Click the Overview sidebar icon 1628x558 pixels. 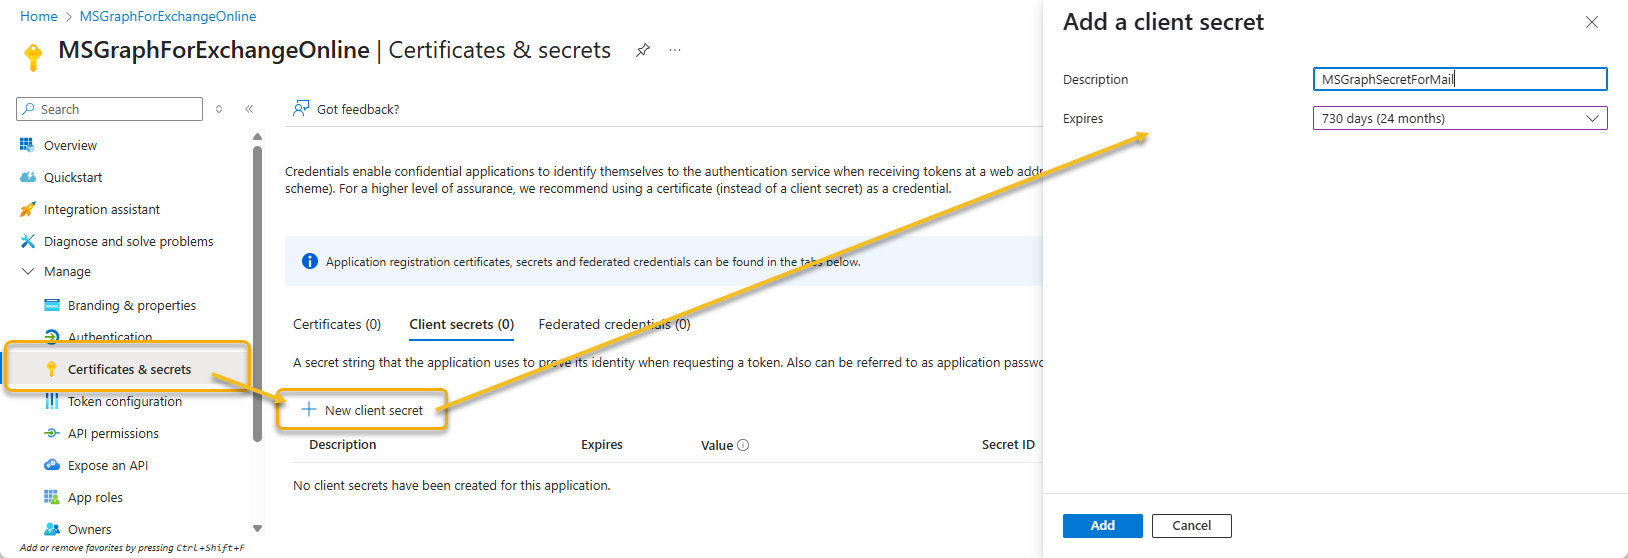click(27, 145)
